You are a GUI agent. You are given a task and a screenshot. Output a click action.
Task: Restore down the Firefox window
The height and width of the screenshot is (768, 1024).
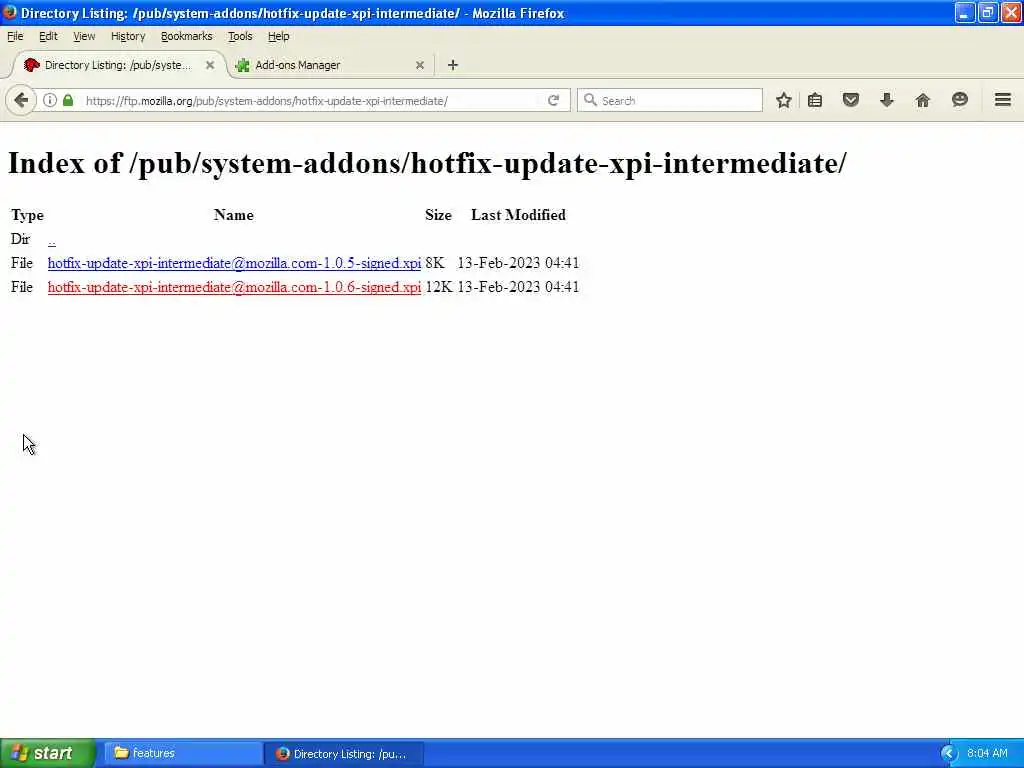point(987,12)
